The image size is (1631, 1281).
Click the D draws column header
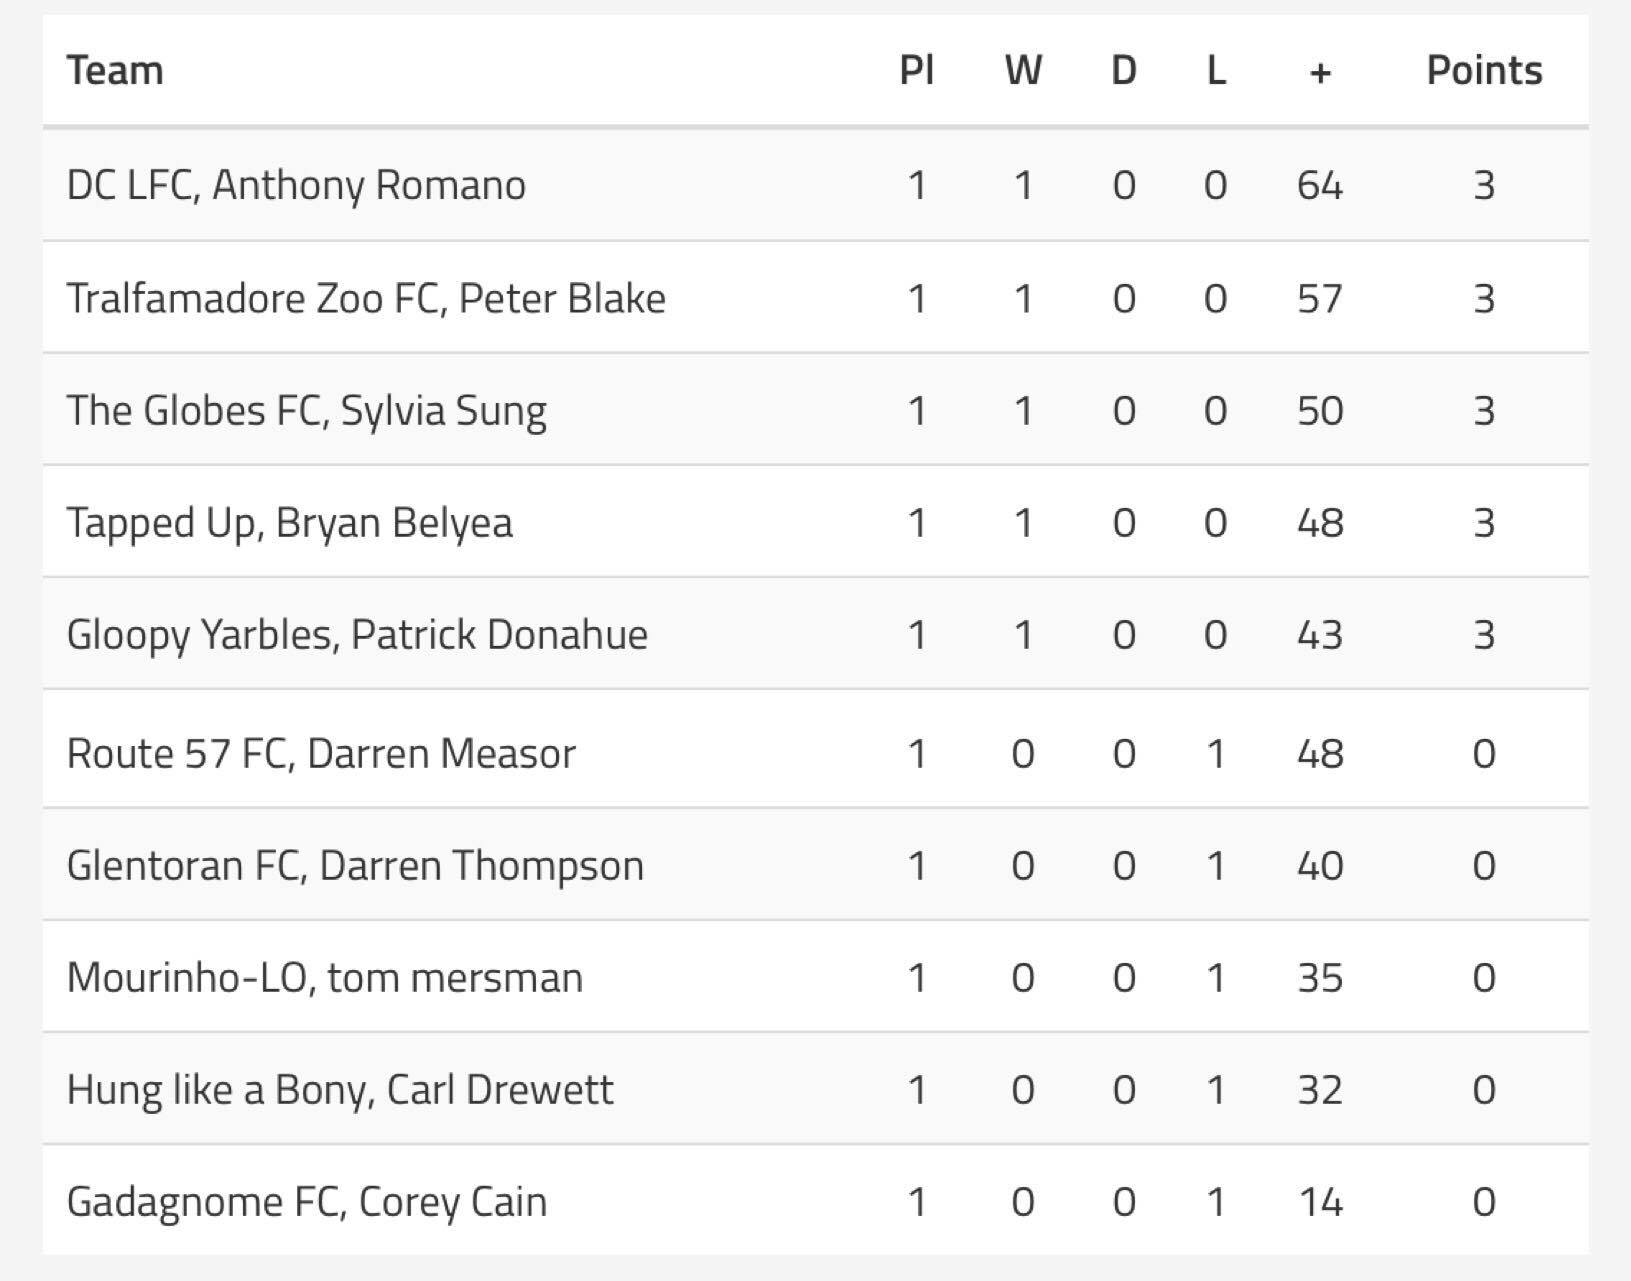click(1124, 71)
